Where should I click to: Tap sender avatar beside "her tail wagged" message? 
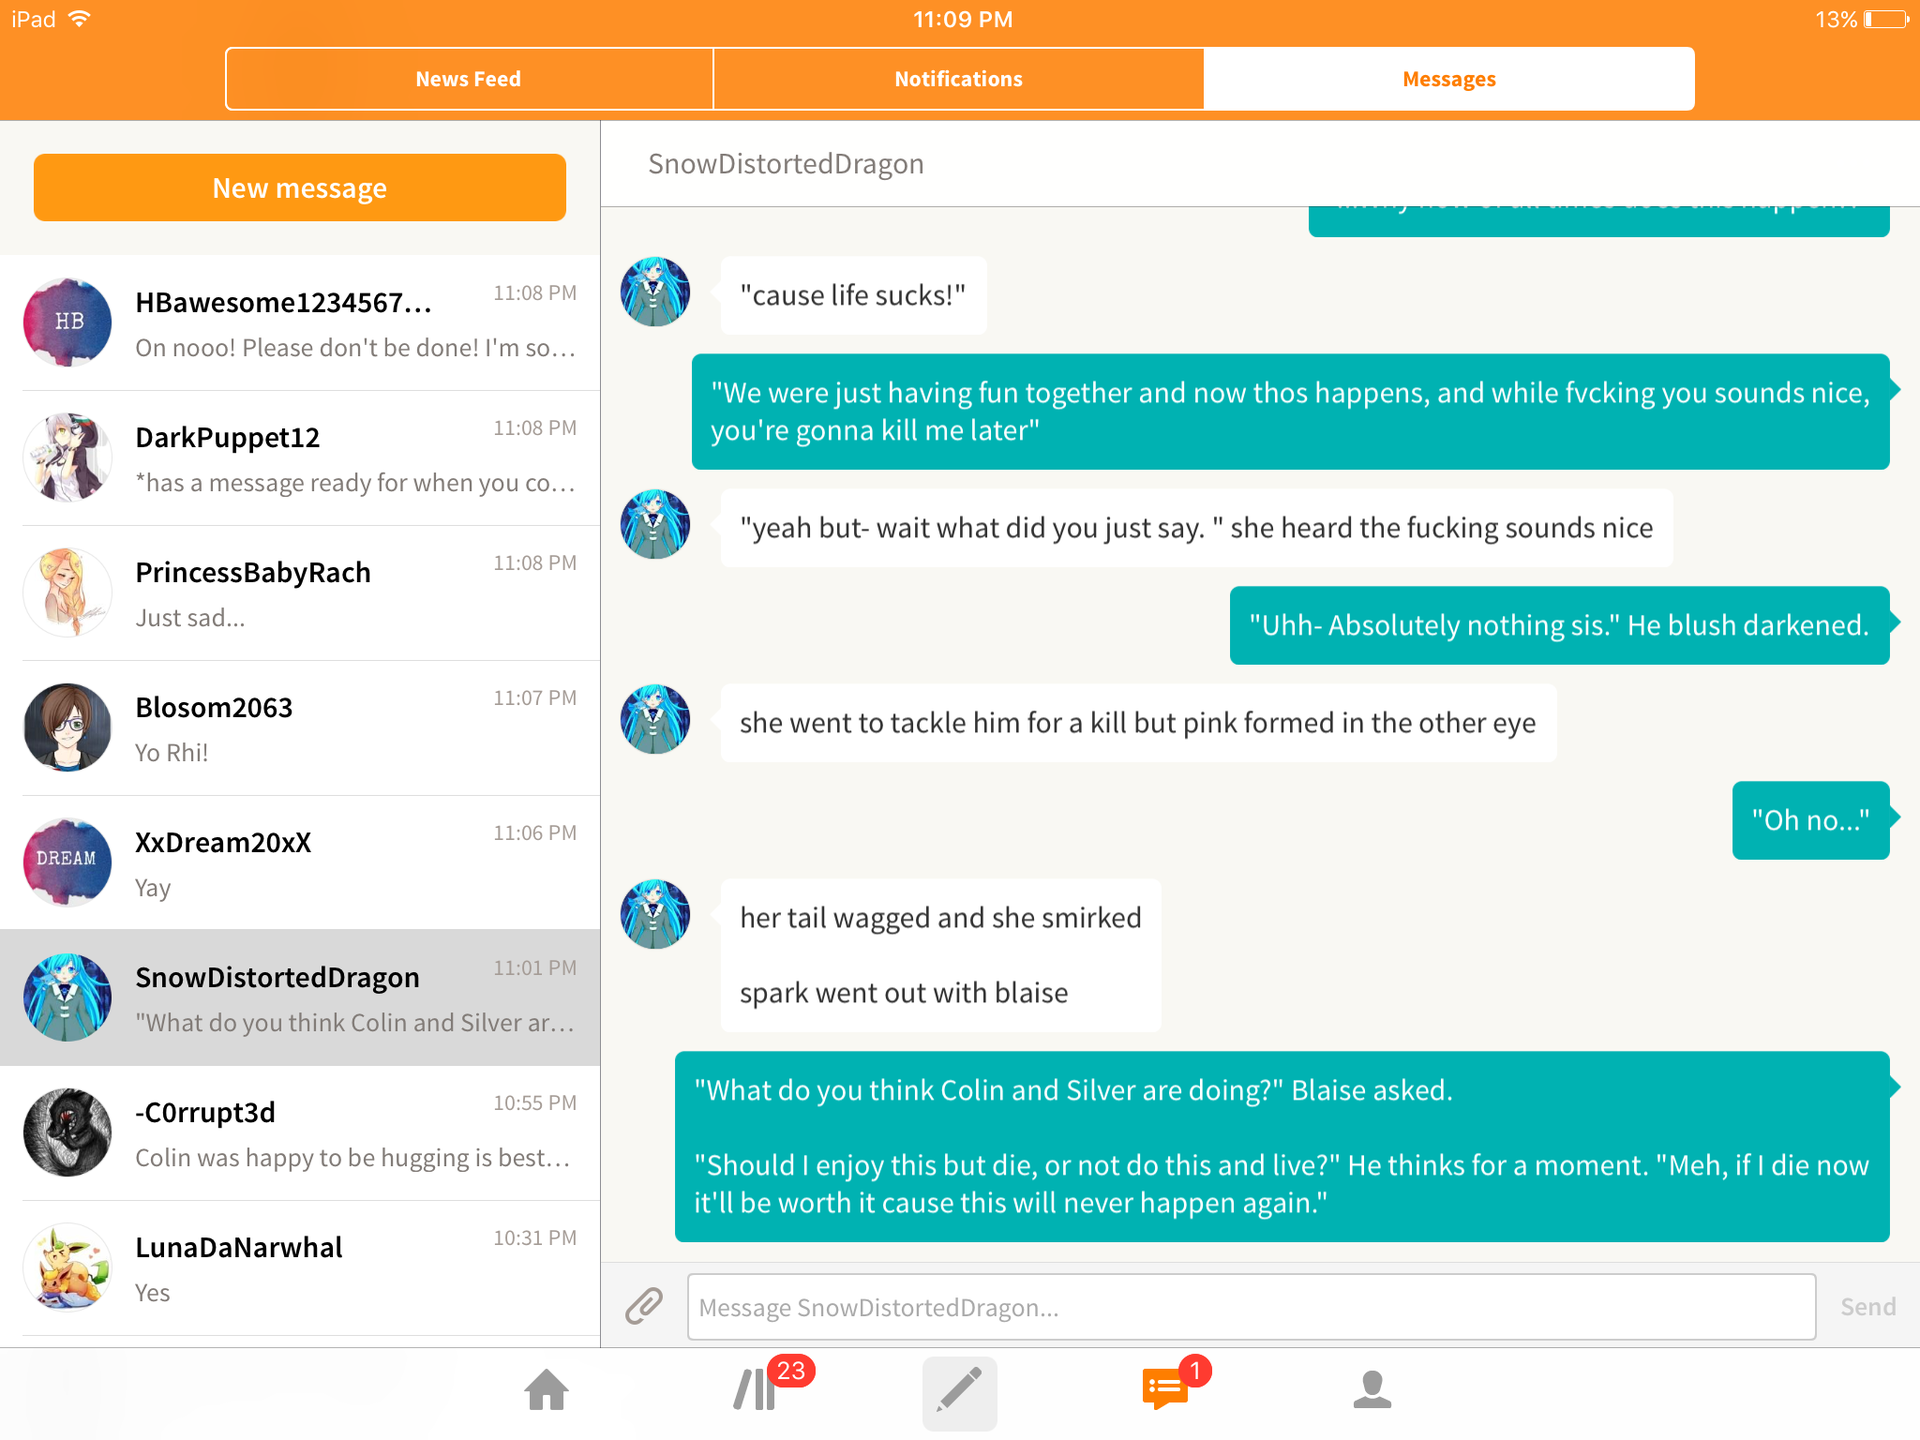[655, 914]
